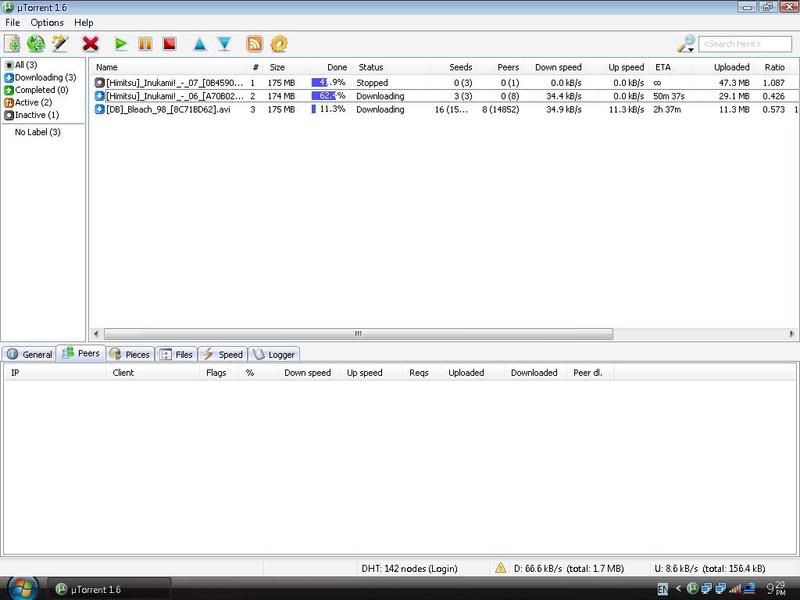
Task: Click status icon of Bleach 98 torrent
Action: 99,109
